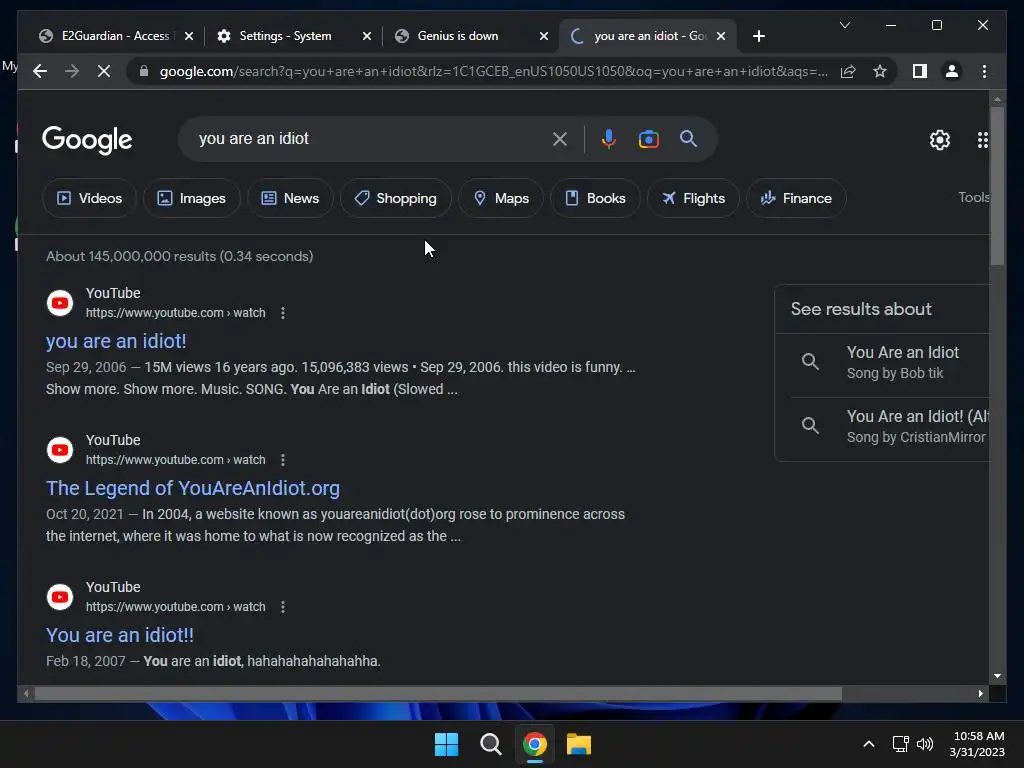The width and height of the screenshot is (1024, 768).
Task: Click the URL address bar
Action: [493, 71]
